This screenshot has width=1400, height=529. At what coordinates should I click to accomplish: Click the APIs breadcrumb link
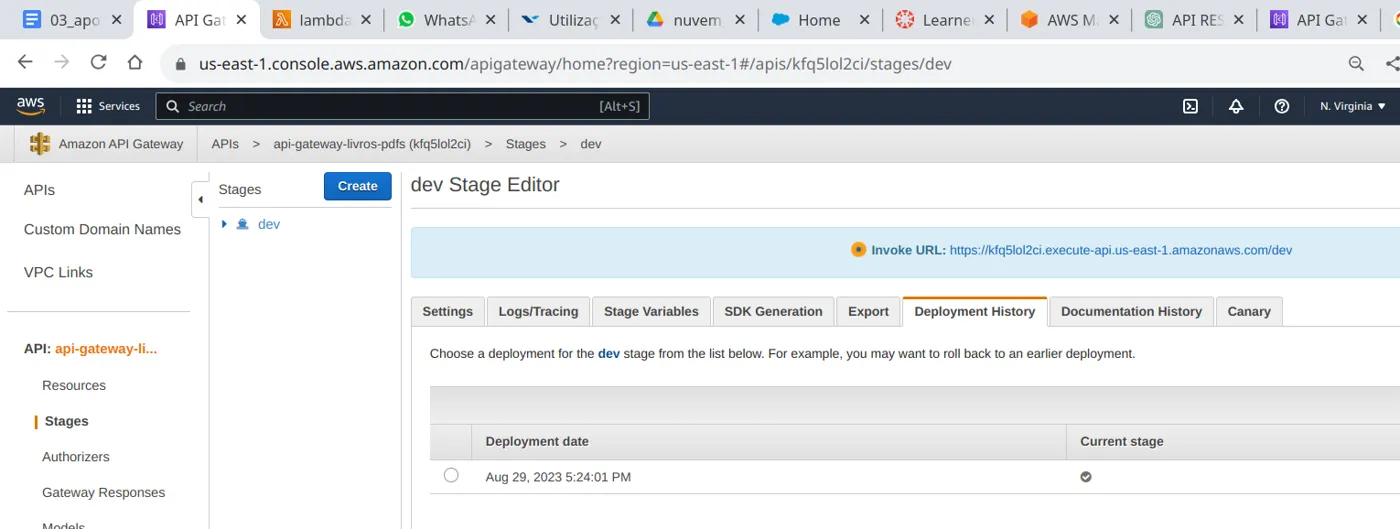click(225, 144)
